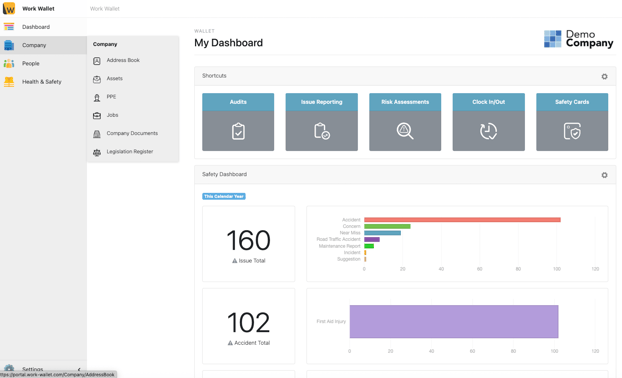
Task: Click the Legislation Register scales icon
Action: pos(97,152)
